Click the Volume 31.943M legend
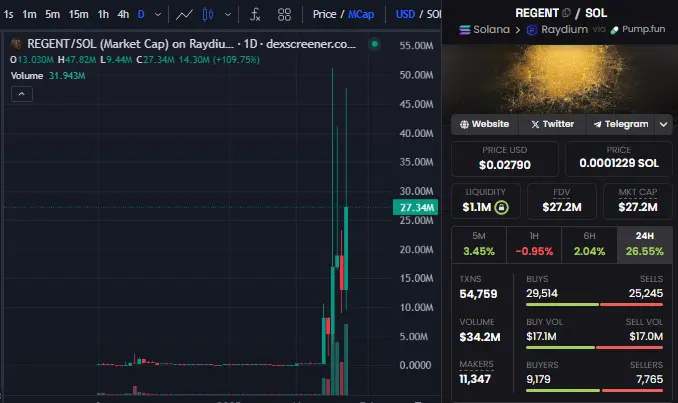Viewport: 678px width, 403px height. point(48,76)
